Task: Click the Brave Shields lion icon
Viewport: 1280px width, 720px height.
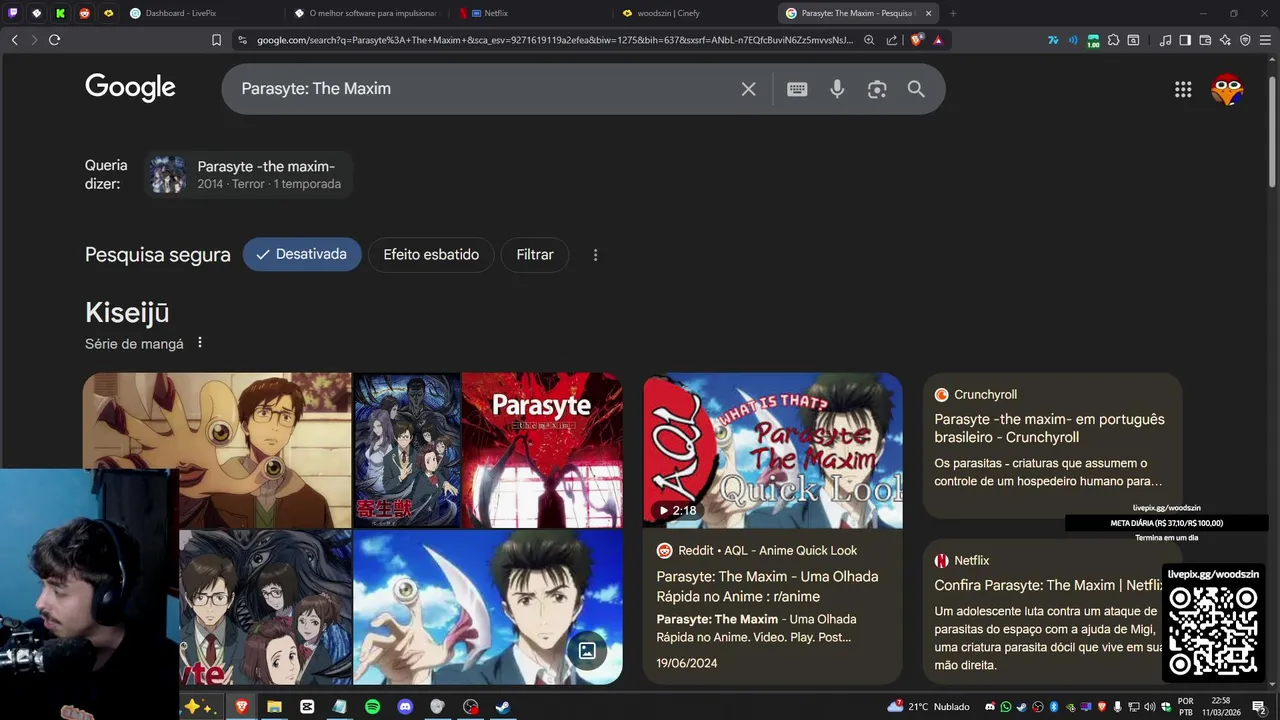Action: [916, 40]
